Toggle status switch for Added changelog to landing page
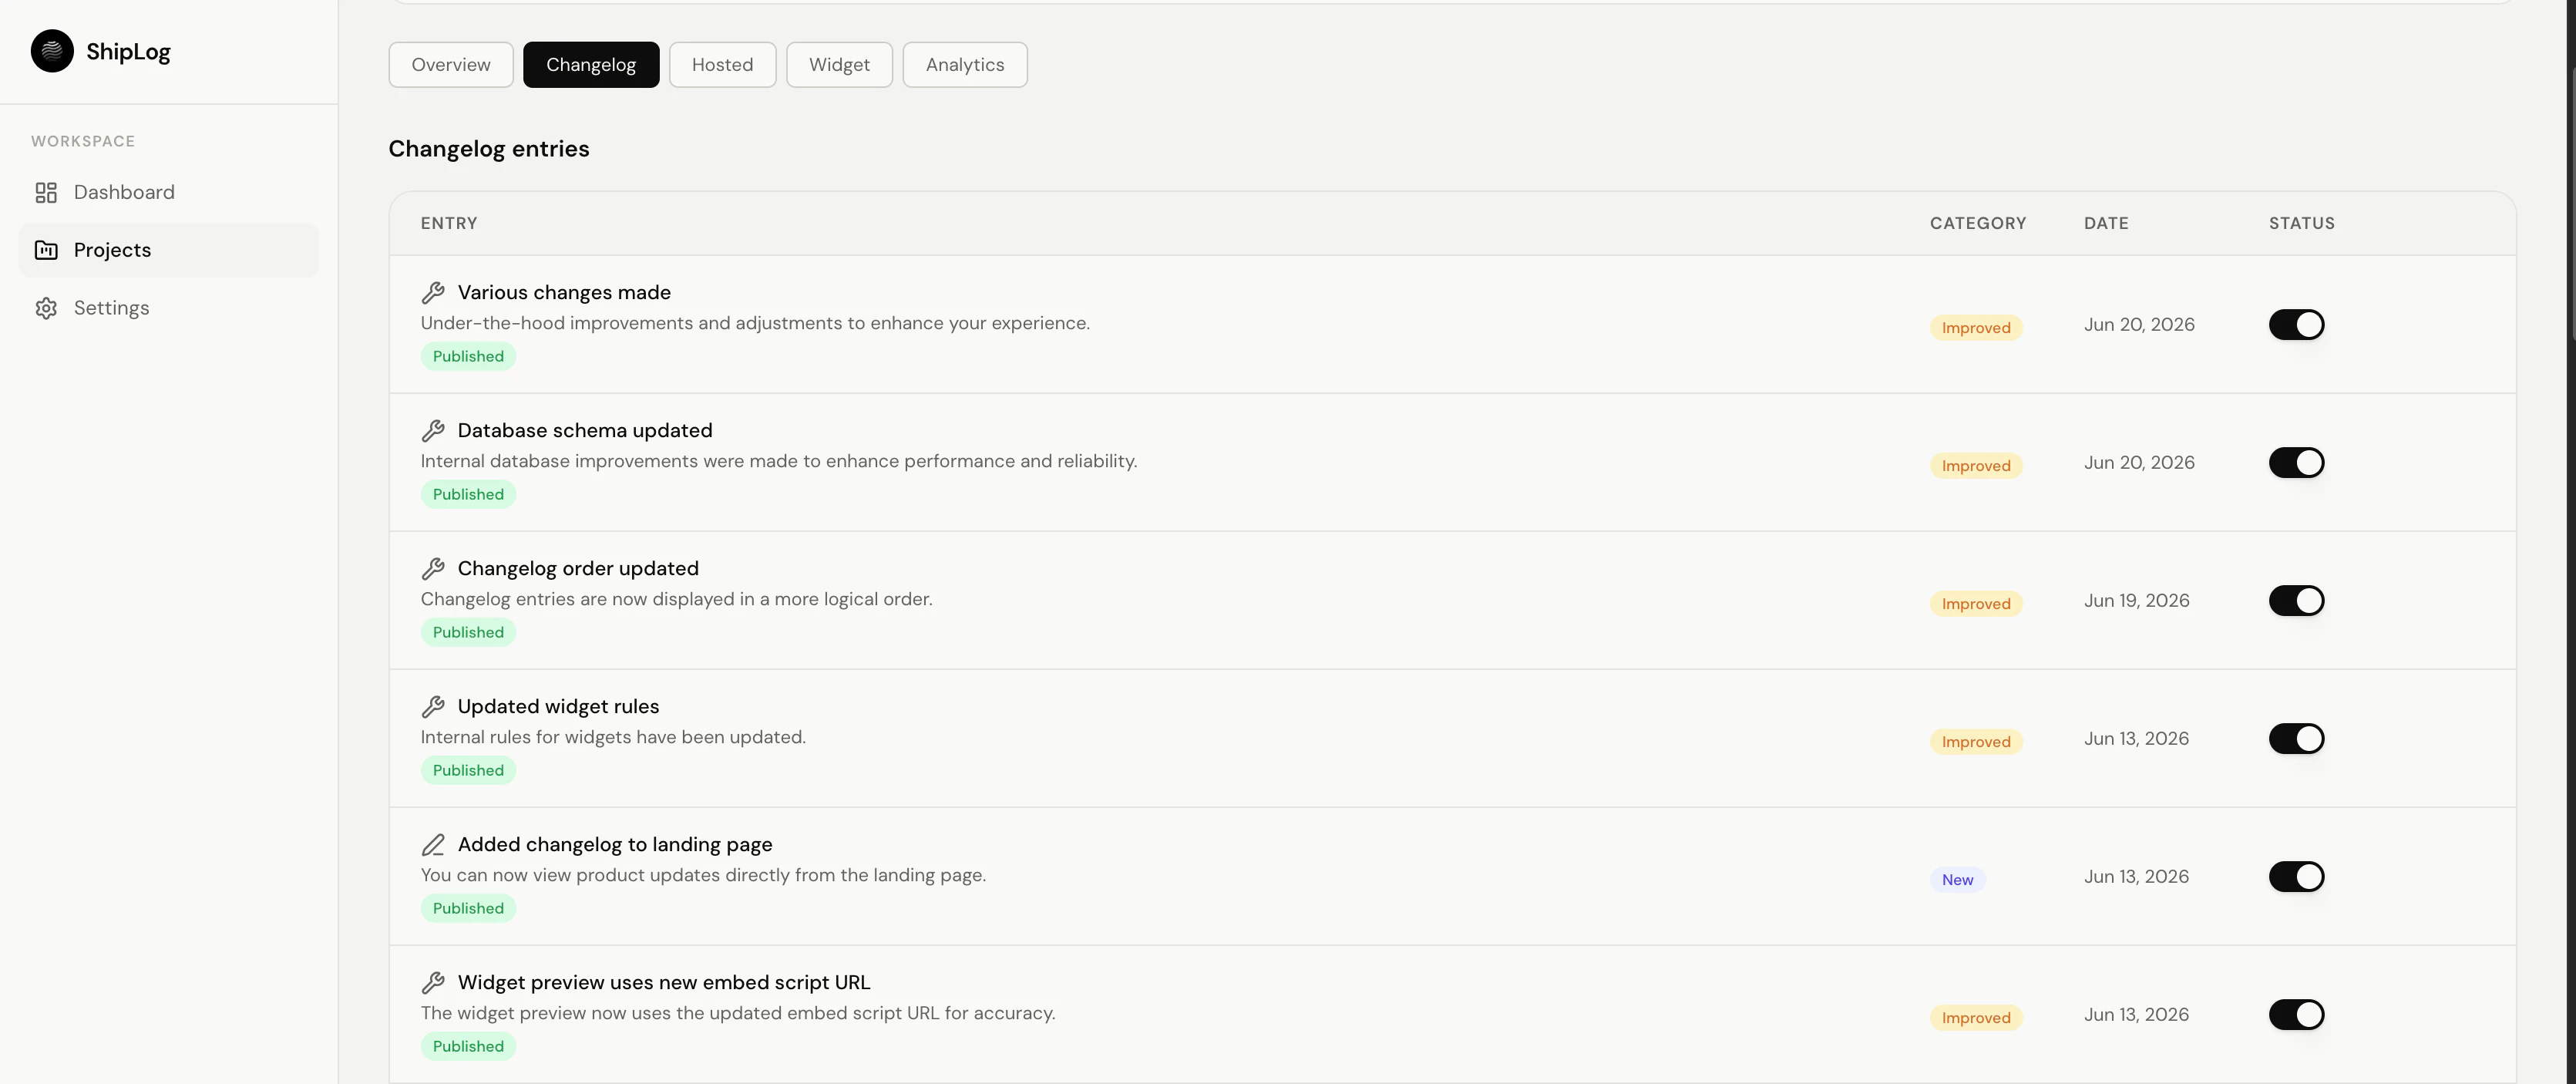This screenshot has height=1084, width=2576. point(2296,877)
